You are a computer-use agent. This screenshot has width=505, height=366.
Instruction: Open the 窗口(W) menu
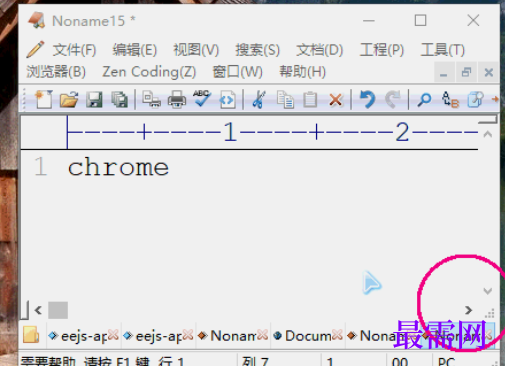click(x=238, y=72)
